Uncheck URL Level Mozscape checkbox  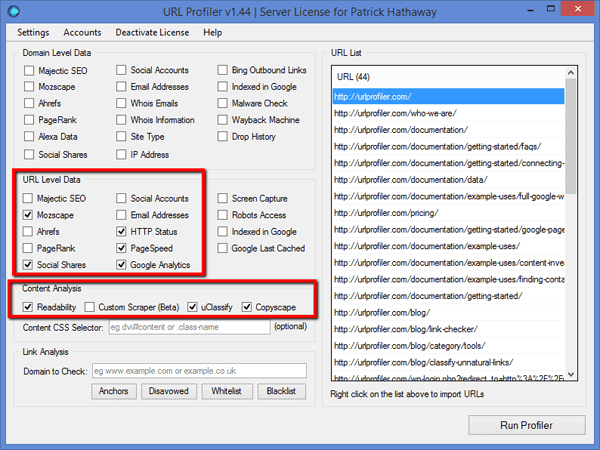pyautogui.click(x=28, y=215)
